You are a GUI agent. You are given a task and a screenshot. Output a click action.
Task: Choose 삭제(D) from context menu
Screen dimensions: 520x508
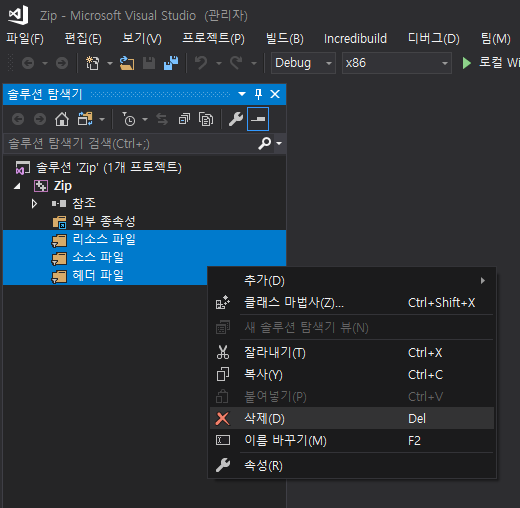click(352, 419)
